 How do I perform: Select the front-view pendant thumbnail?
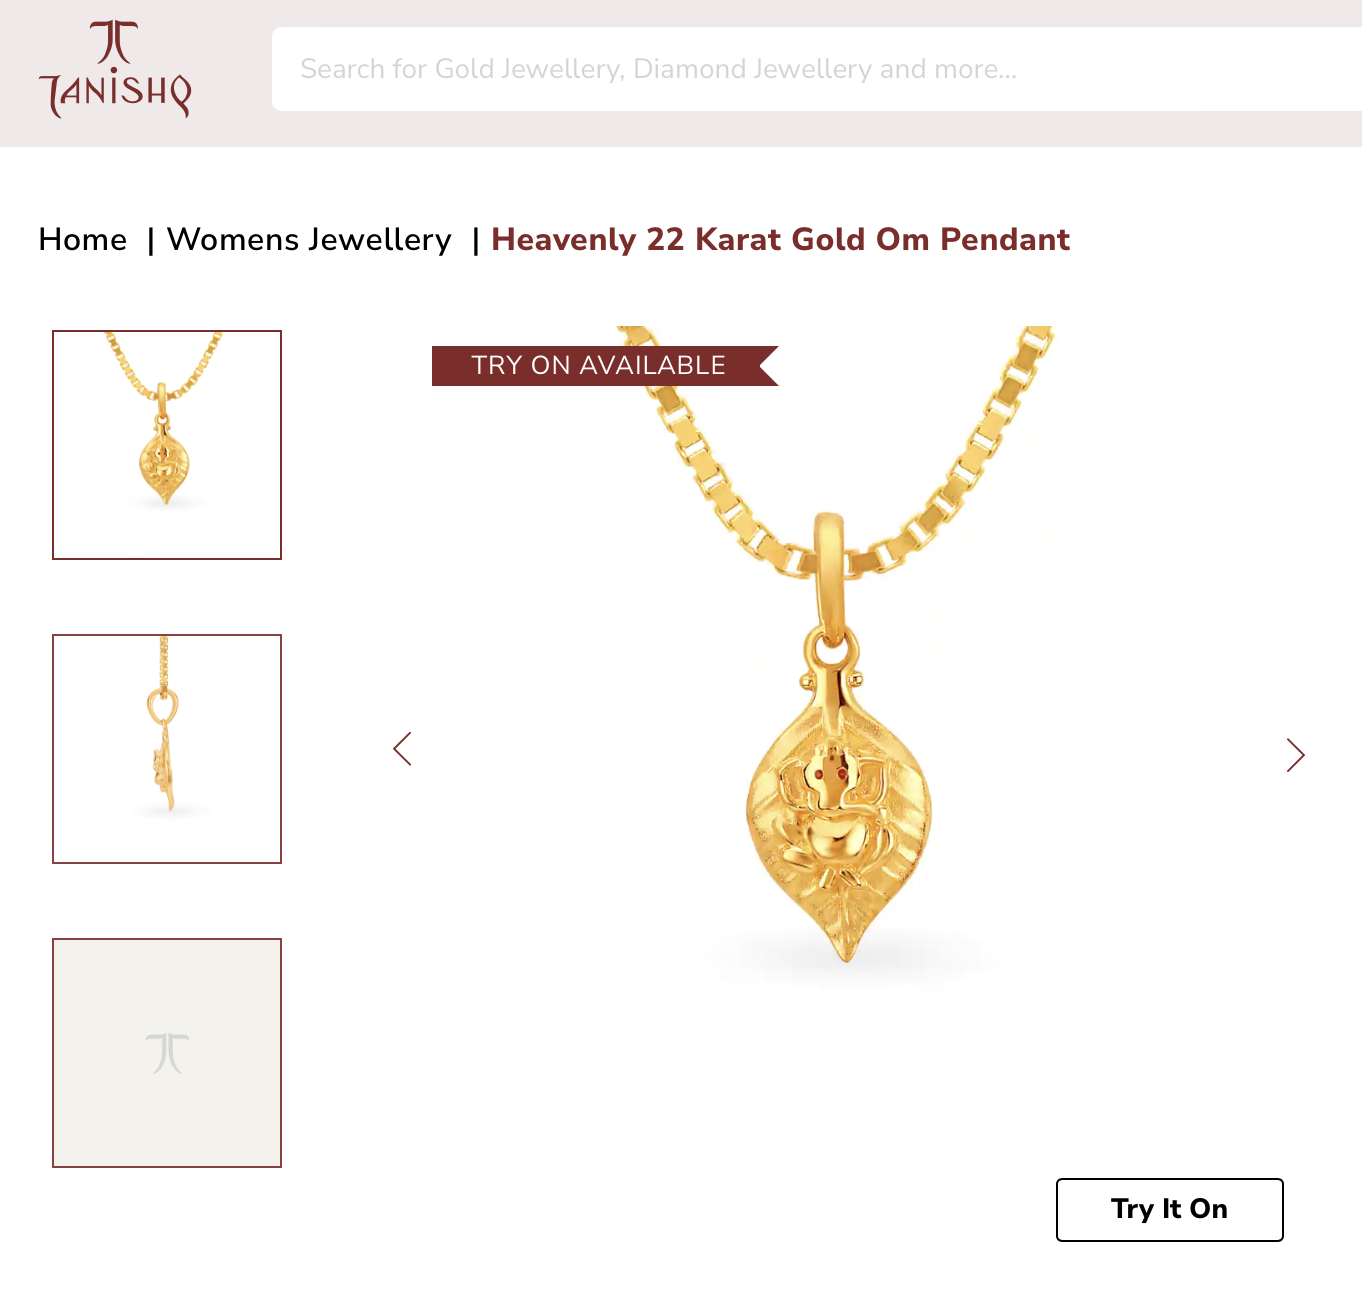tap(167, 445)
